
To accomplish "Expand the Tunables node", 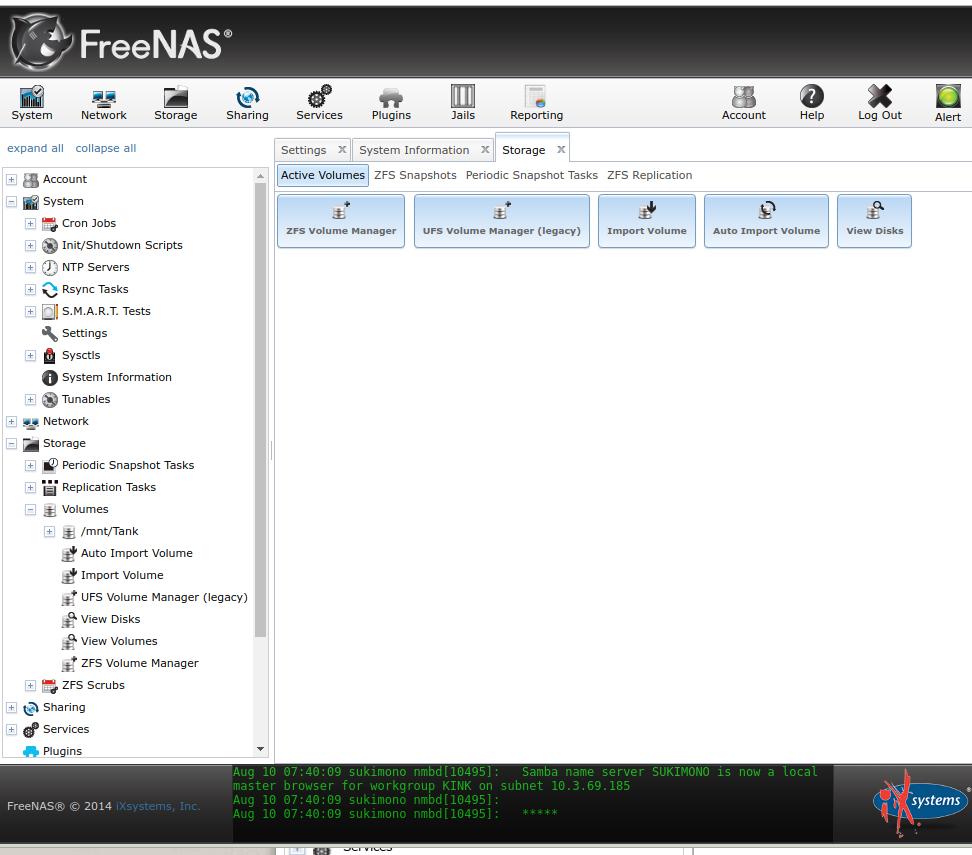I will click(30, 399).
